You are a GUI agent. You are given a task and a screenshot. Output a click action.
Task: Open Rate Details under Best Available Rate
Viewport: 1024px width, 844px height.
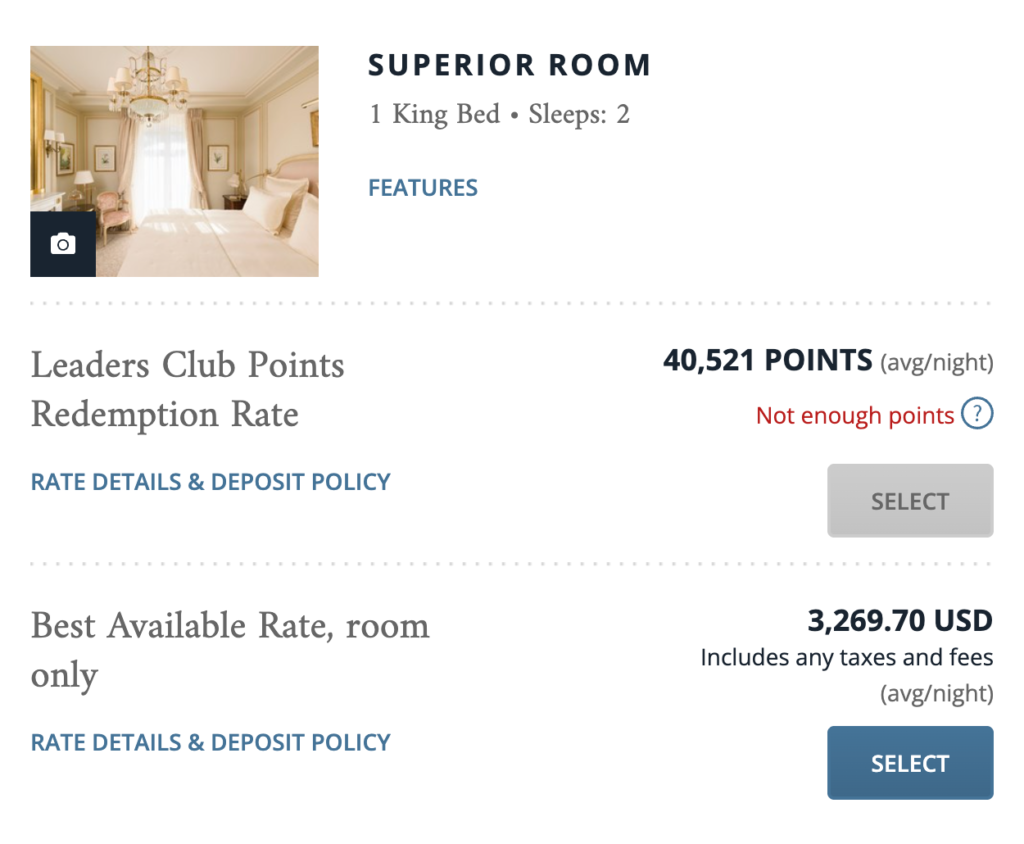coord(210,743)
